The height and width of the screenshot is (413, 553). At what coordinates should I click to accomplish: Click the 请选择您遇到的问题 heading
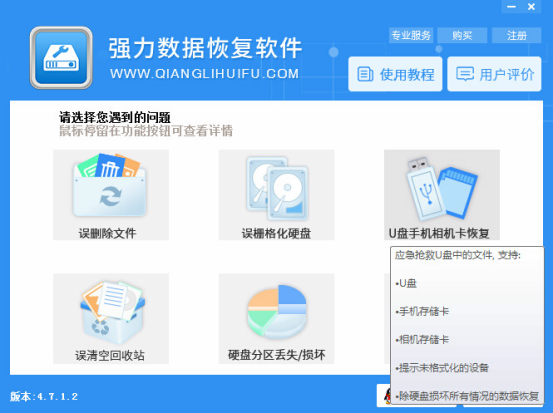pos(115,117)
